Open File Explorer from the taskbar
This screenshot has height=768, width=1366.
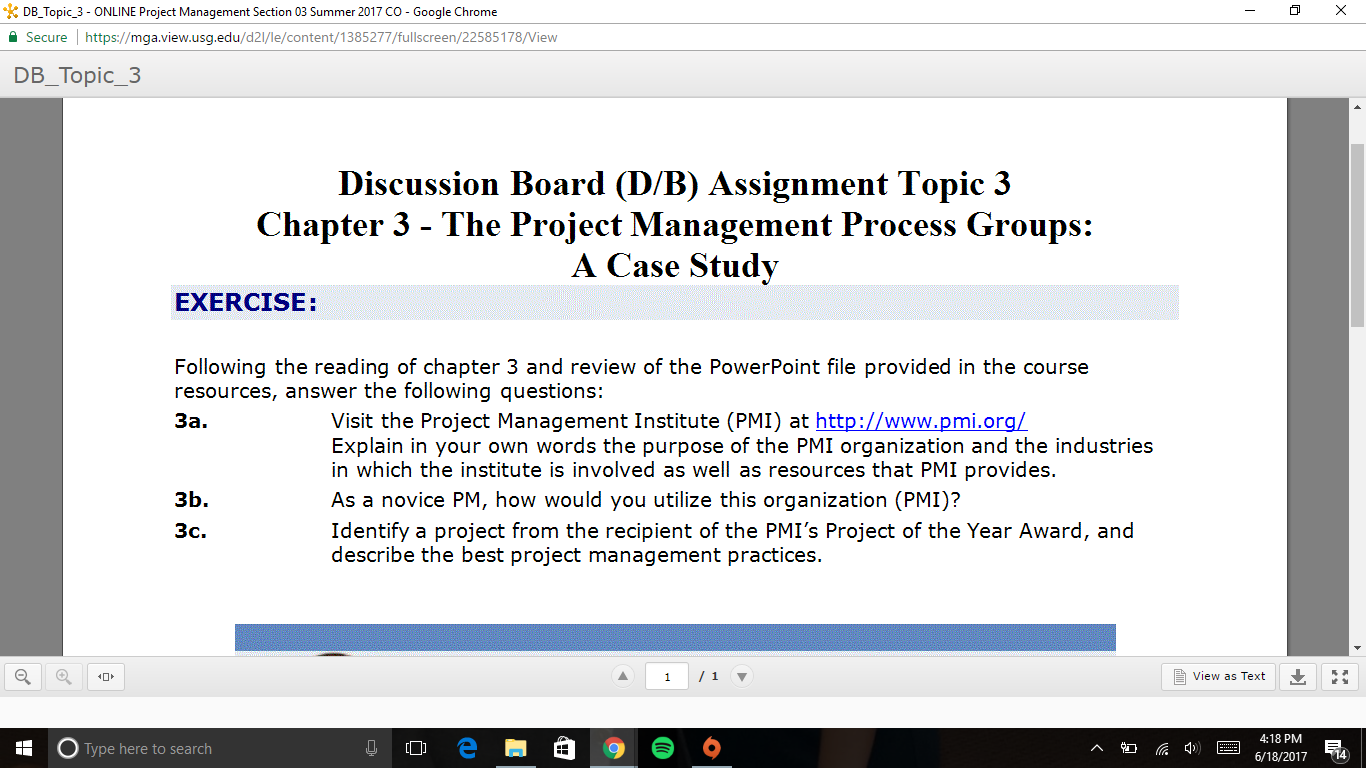515,748
